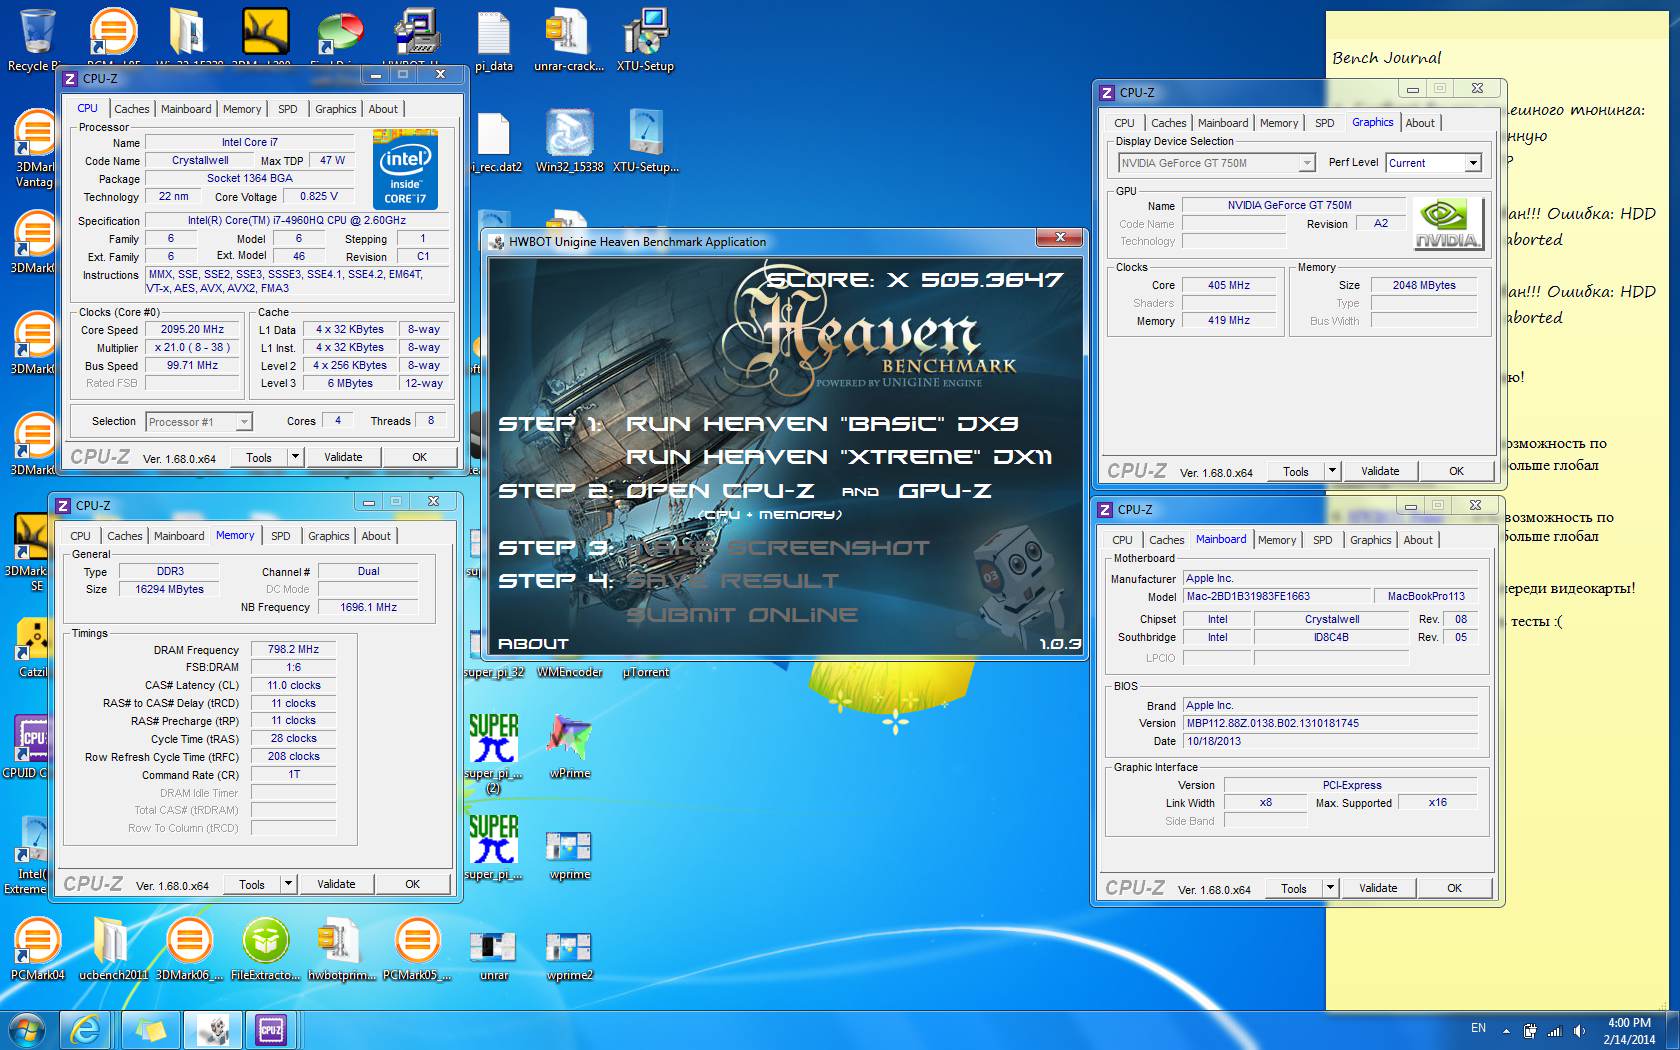1680x1050 pixels.
Task: Open About tab in bottom-right CPU-Z window
Action: pyautogui.click(x=1418, y=540)
